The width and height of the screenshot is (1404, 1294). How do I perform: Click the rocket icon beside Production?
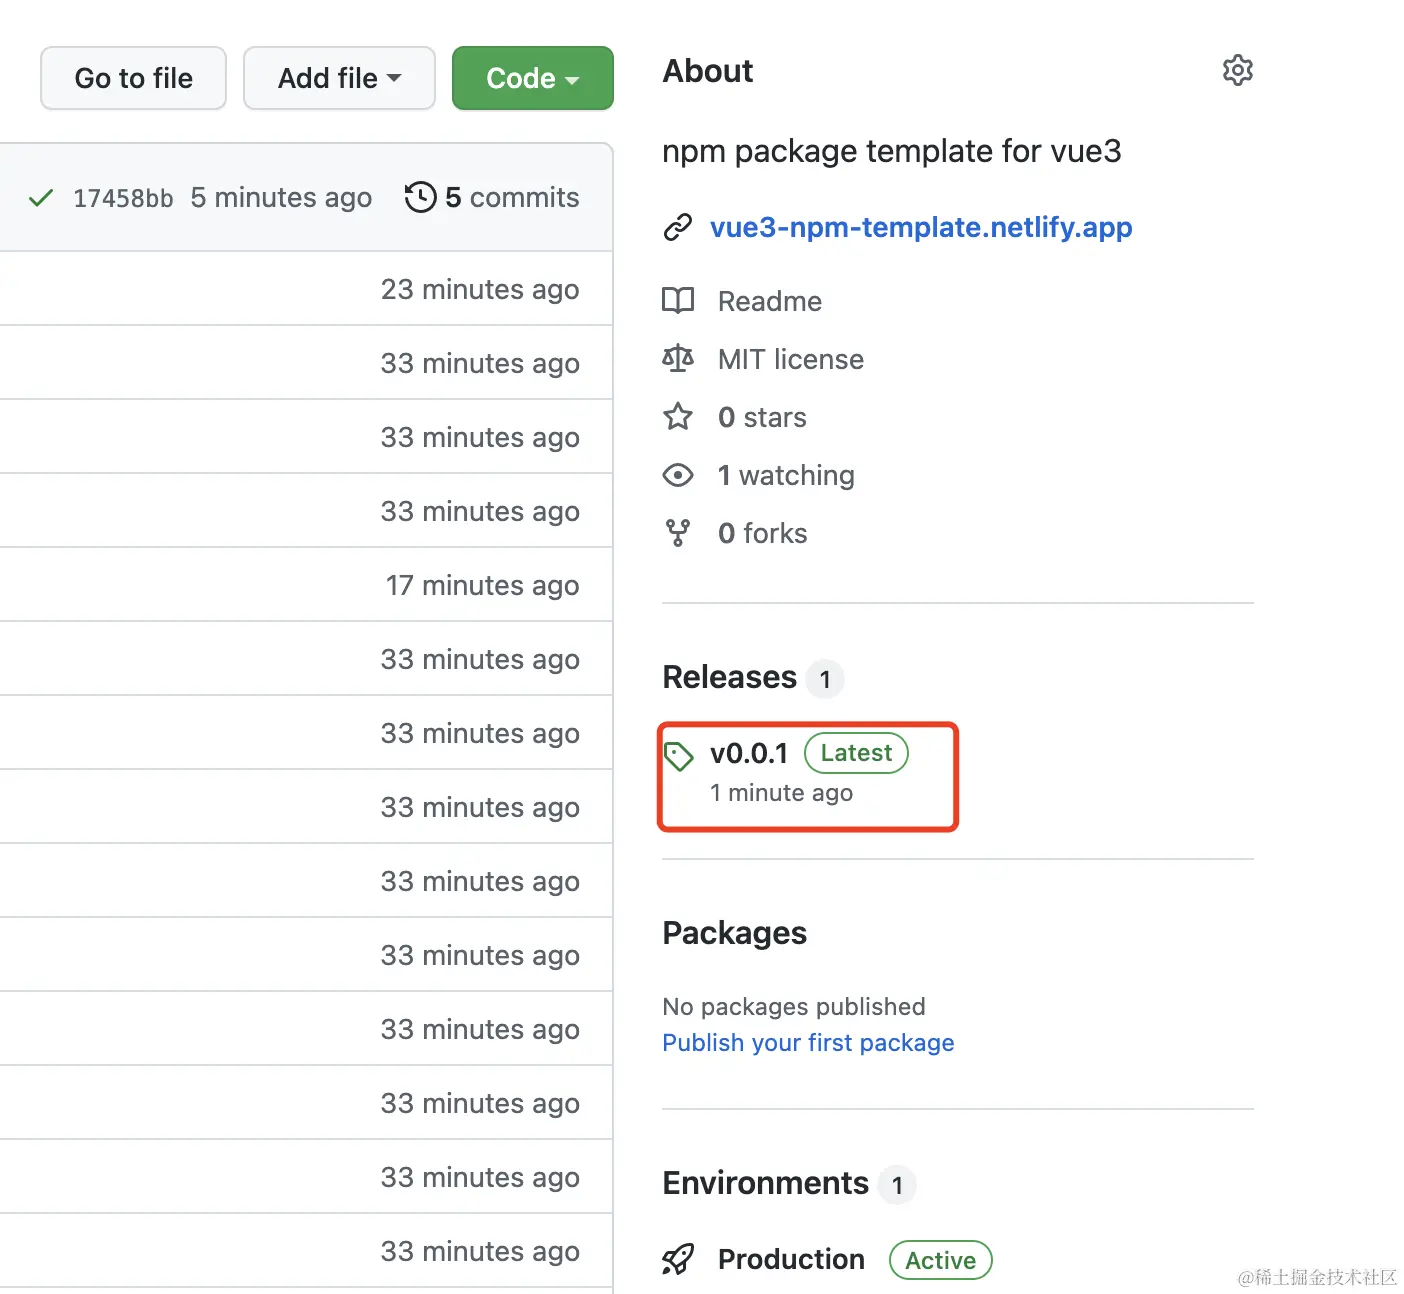678,1259
